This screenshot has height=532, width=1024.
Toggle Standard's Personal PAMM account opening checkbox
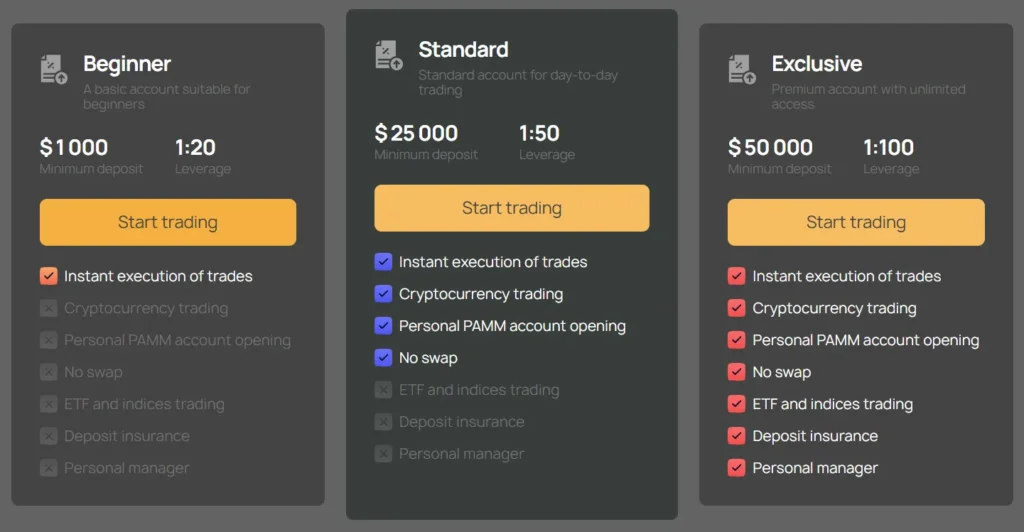coord(383,326)
